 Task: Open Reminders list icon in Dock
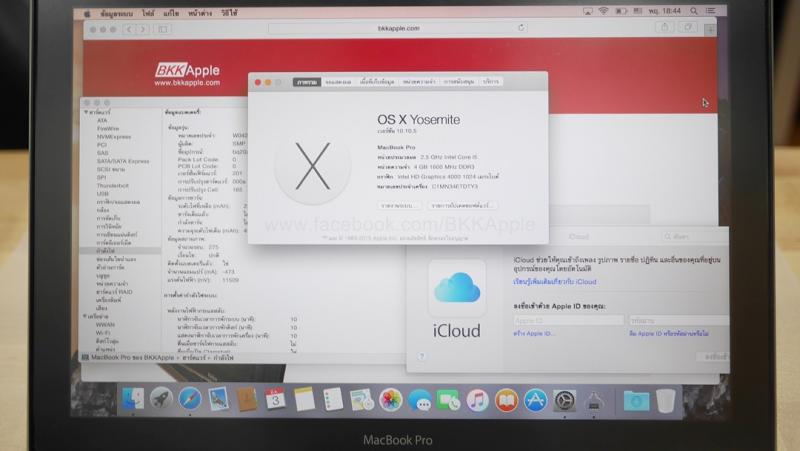[333, 399]
